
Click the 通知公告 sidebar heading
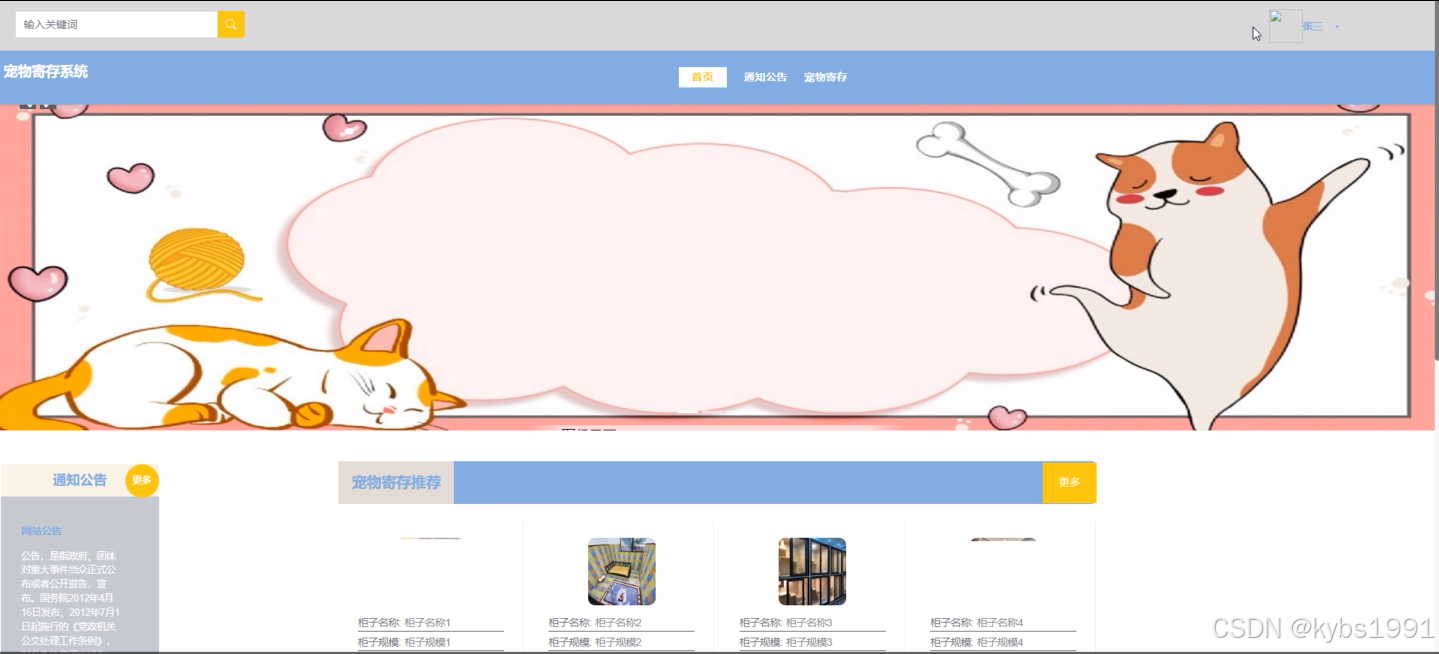[x=79, y=480]
